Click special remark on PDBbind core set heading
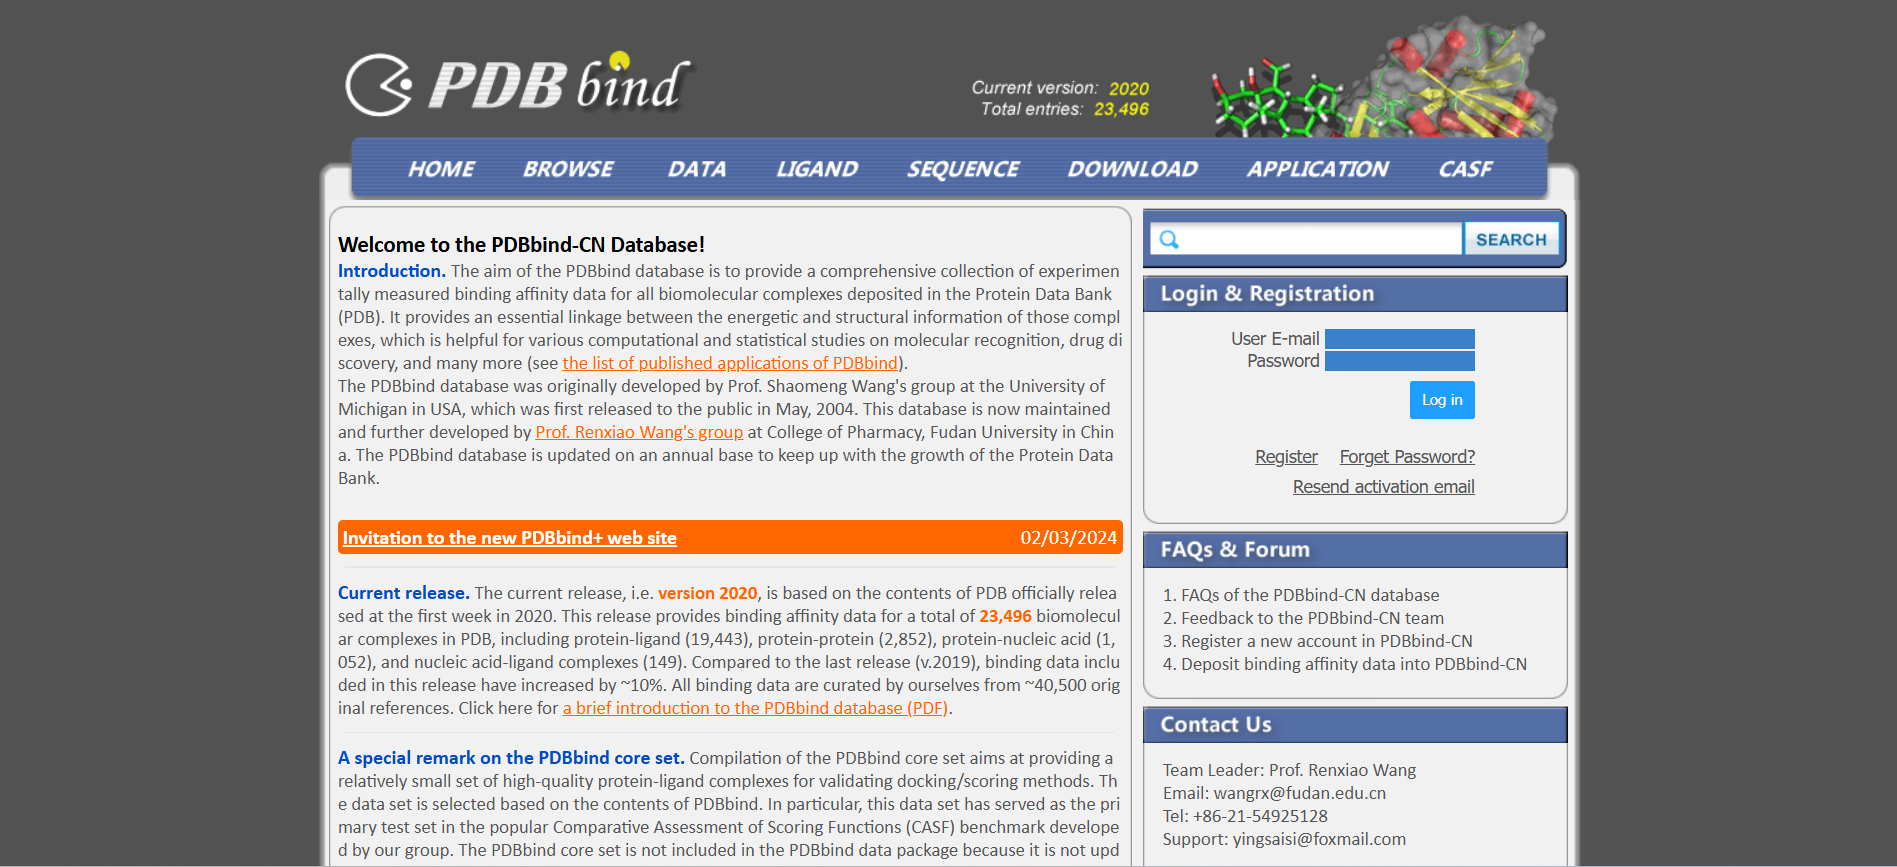This screenshot has width=1897, height=867. click(x=511, y=758)
